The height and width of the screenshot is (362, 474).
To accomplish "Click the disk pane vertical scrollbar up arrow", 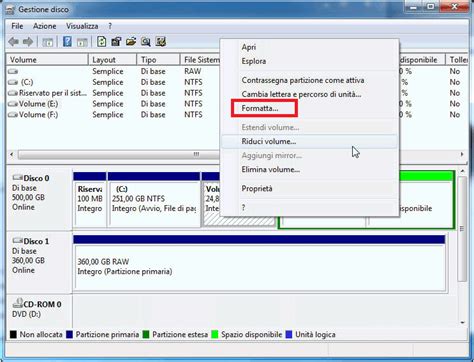I will 462,171.
